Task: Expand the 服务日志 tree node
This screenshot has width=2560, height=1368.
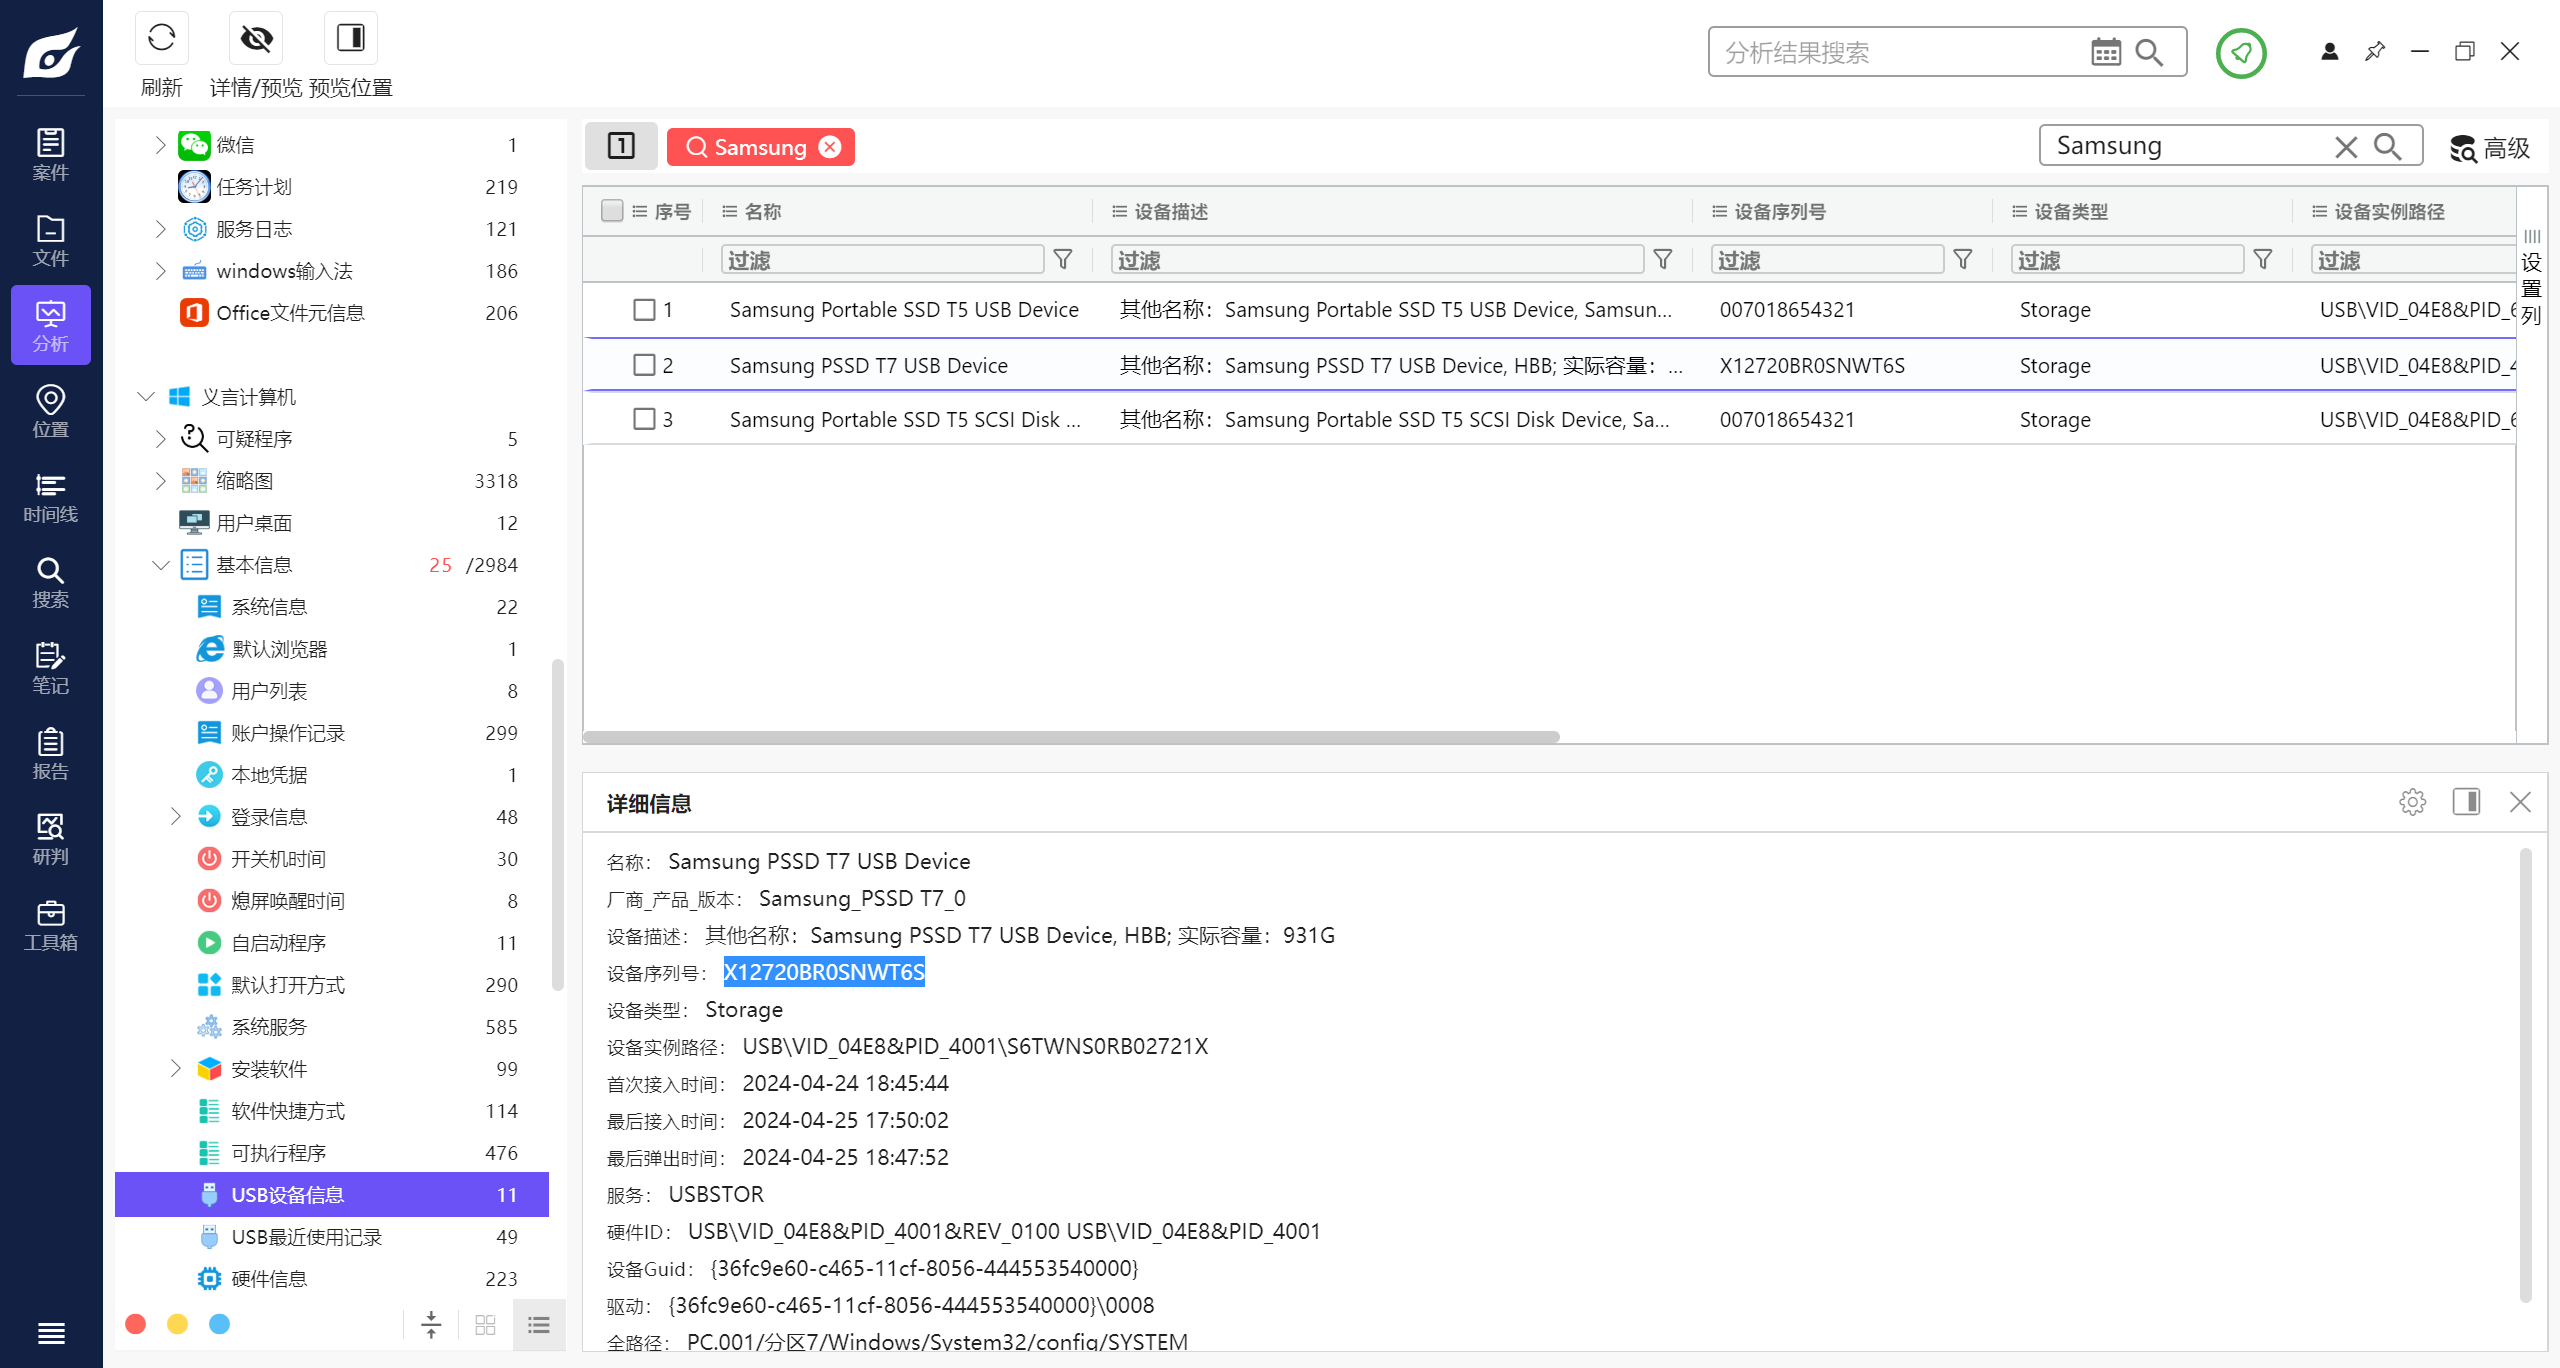Action: click(x=160, y=229)
